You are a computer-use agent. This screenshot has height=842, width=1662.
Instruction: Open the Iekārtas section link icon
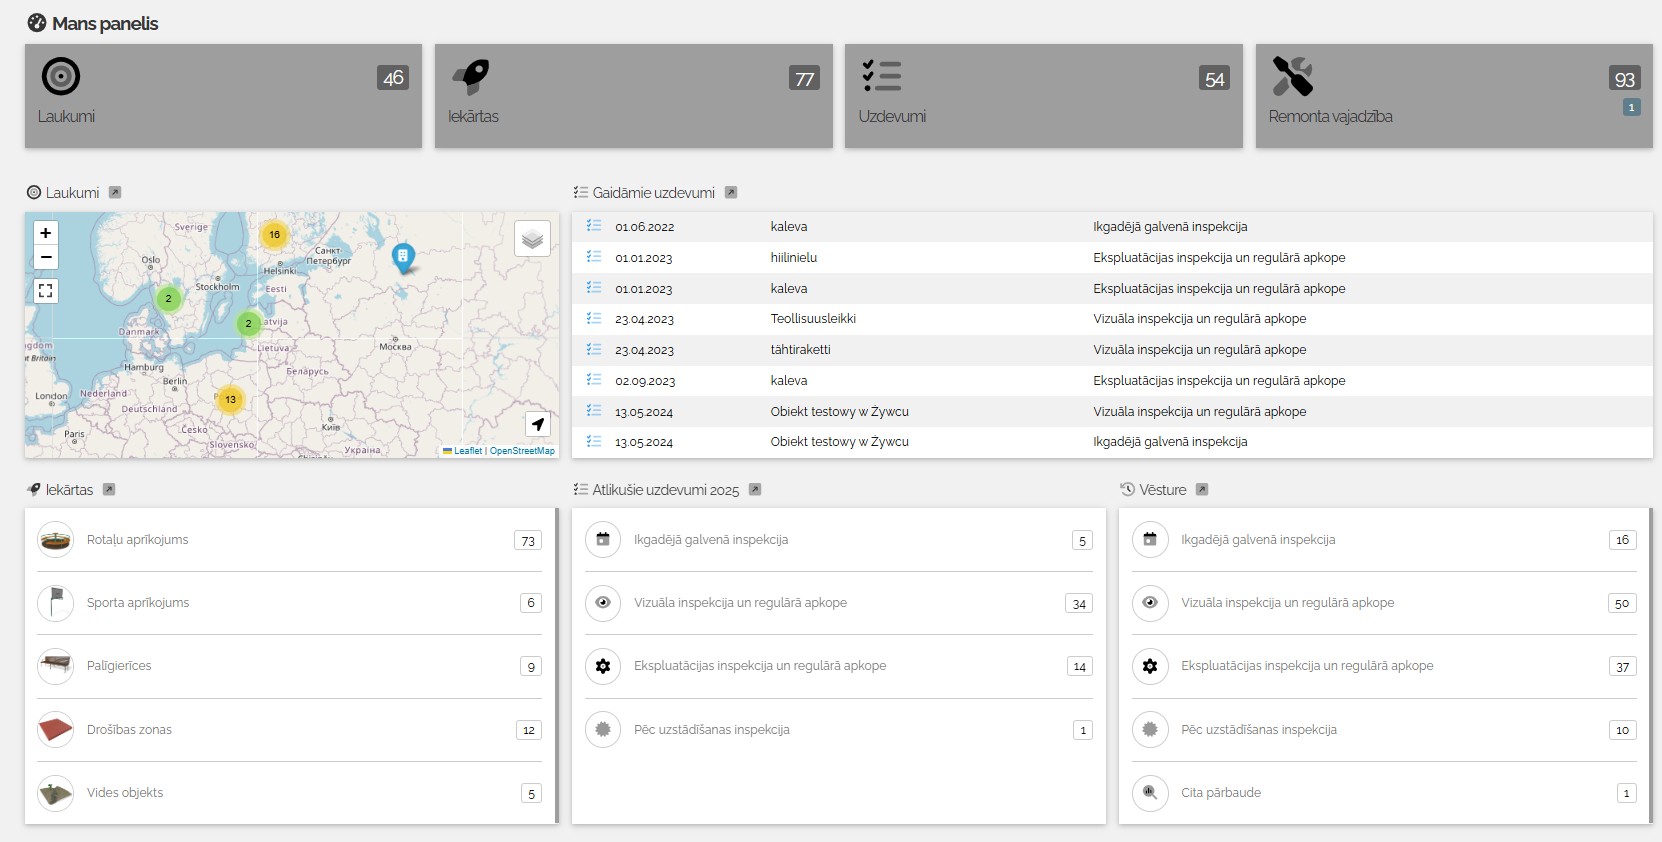click(109, 490)
